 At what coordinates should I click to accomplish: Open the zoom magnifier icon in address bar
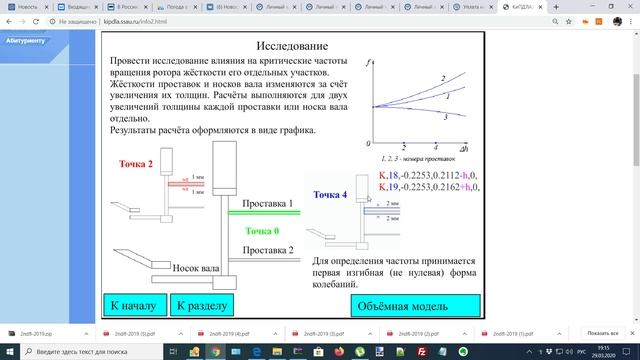click(x=555, y=22)
